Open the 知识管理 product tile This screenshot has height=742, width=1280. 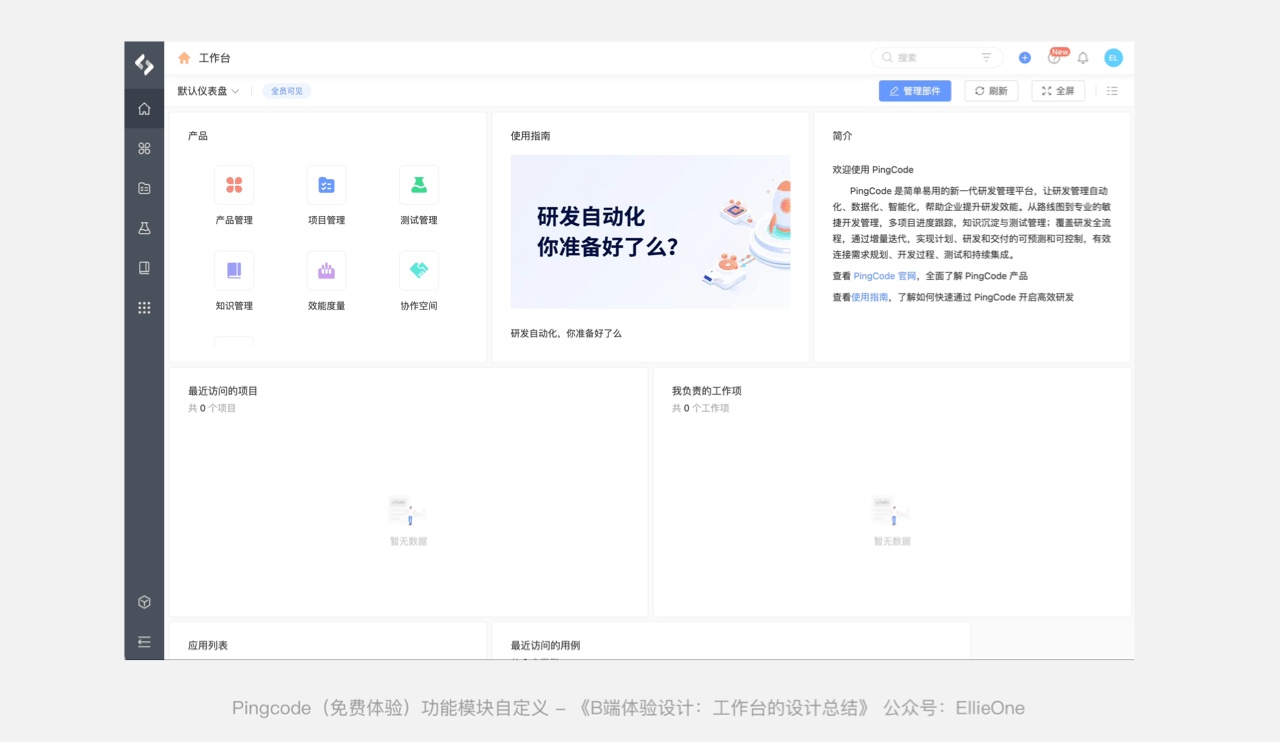[234, 281]
